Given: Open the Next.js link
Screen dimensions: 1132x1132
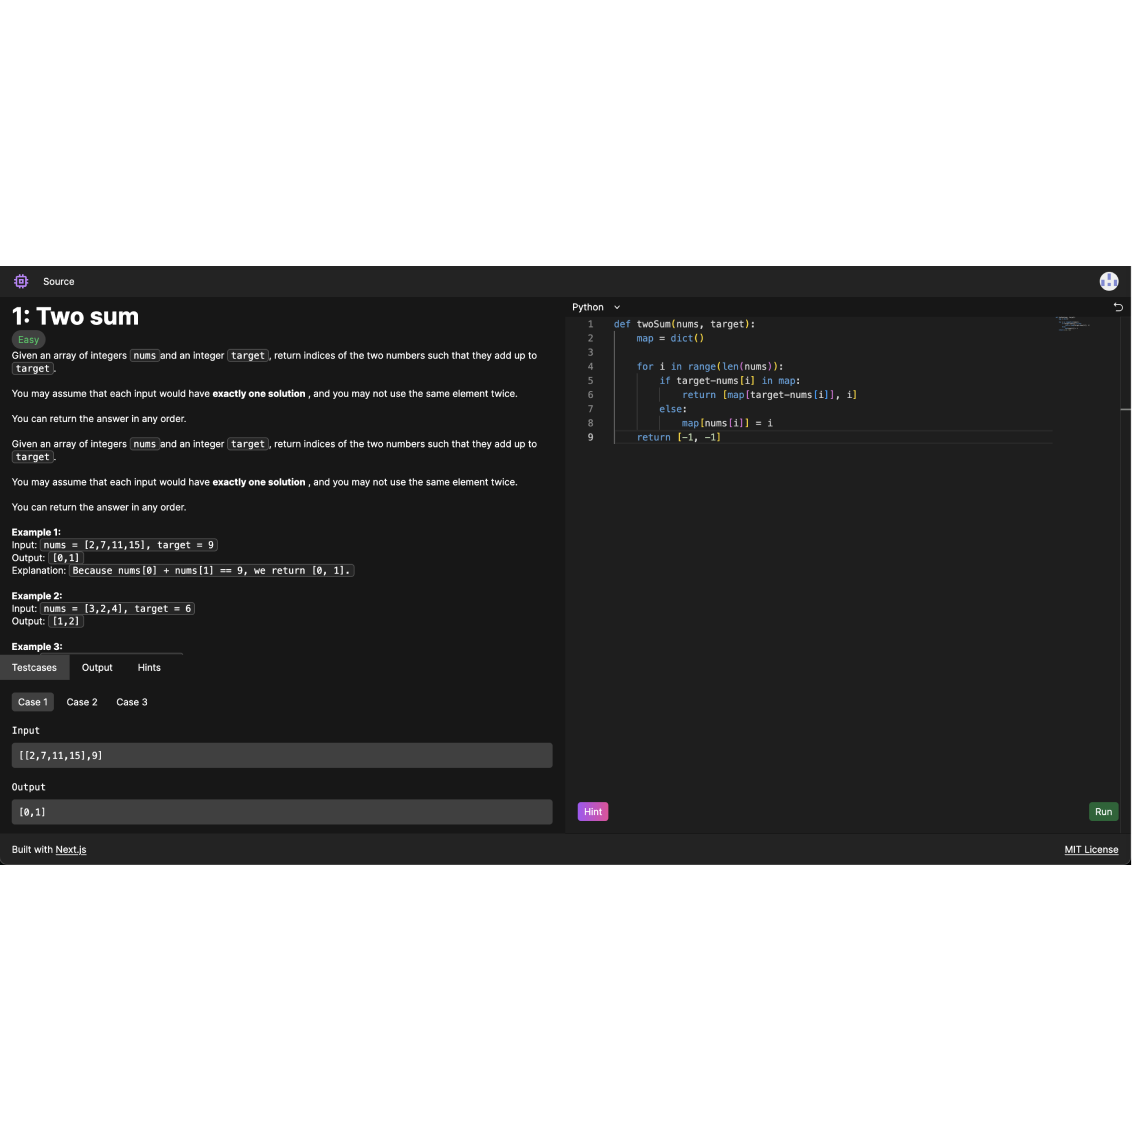Looking at the screenshot, I should (70, 849).
